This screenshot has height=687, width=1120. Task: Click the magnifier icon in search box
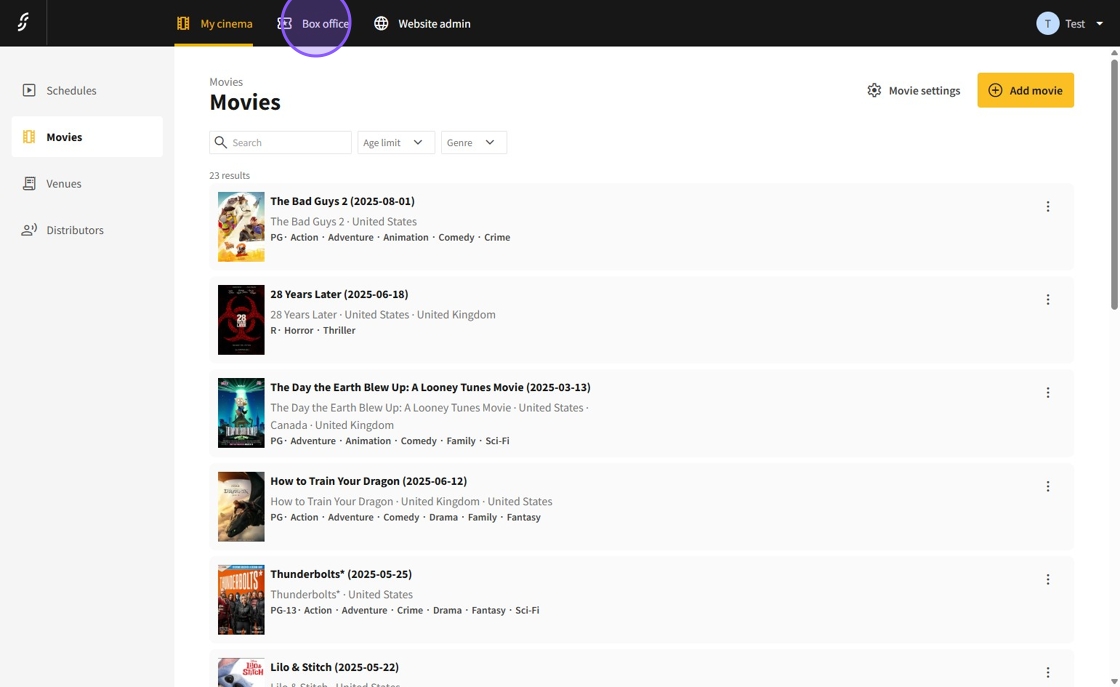point(221,143)
